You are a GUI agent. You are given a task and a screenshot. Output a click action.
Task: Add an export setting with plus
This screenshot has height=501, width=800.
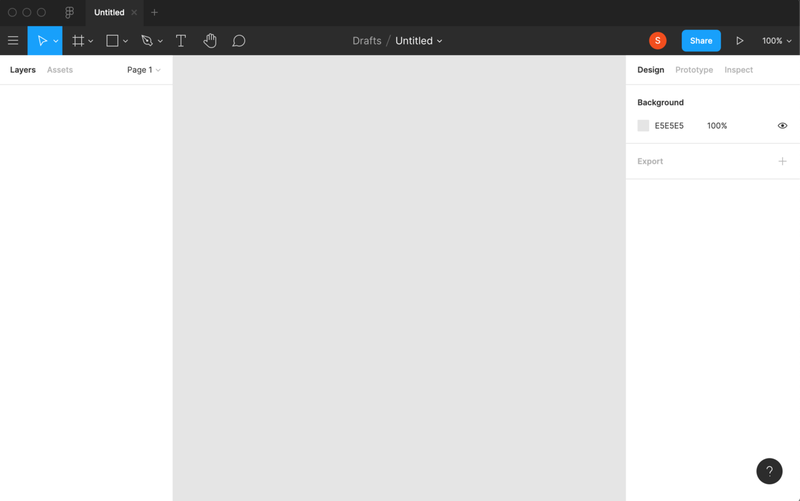pos(782,161)
